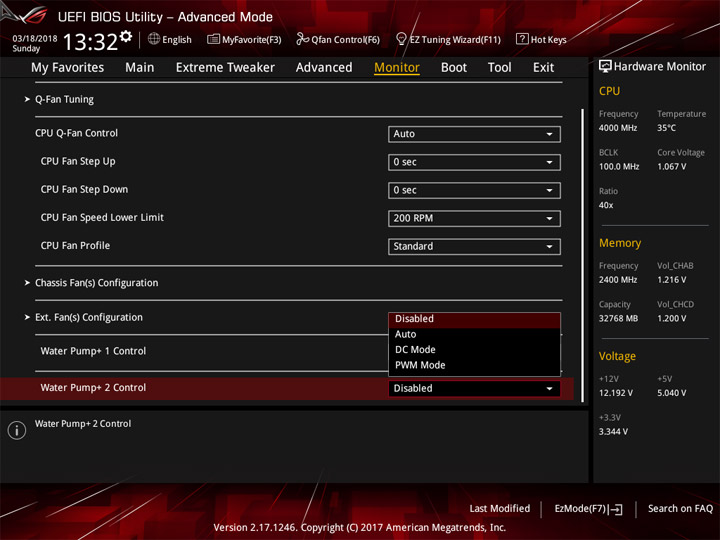Open the CPU Fan Step Down dropdown

(x=474, y=191)
